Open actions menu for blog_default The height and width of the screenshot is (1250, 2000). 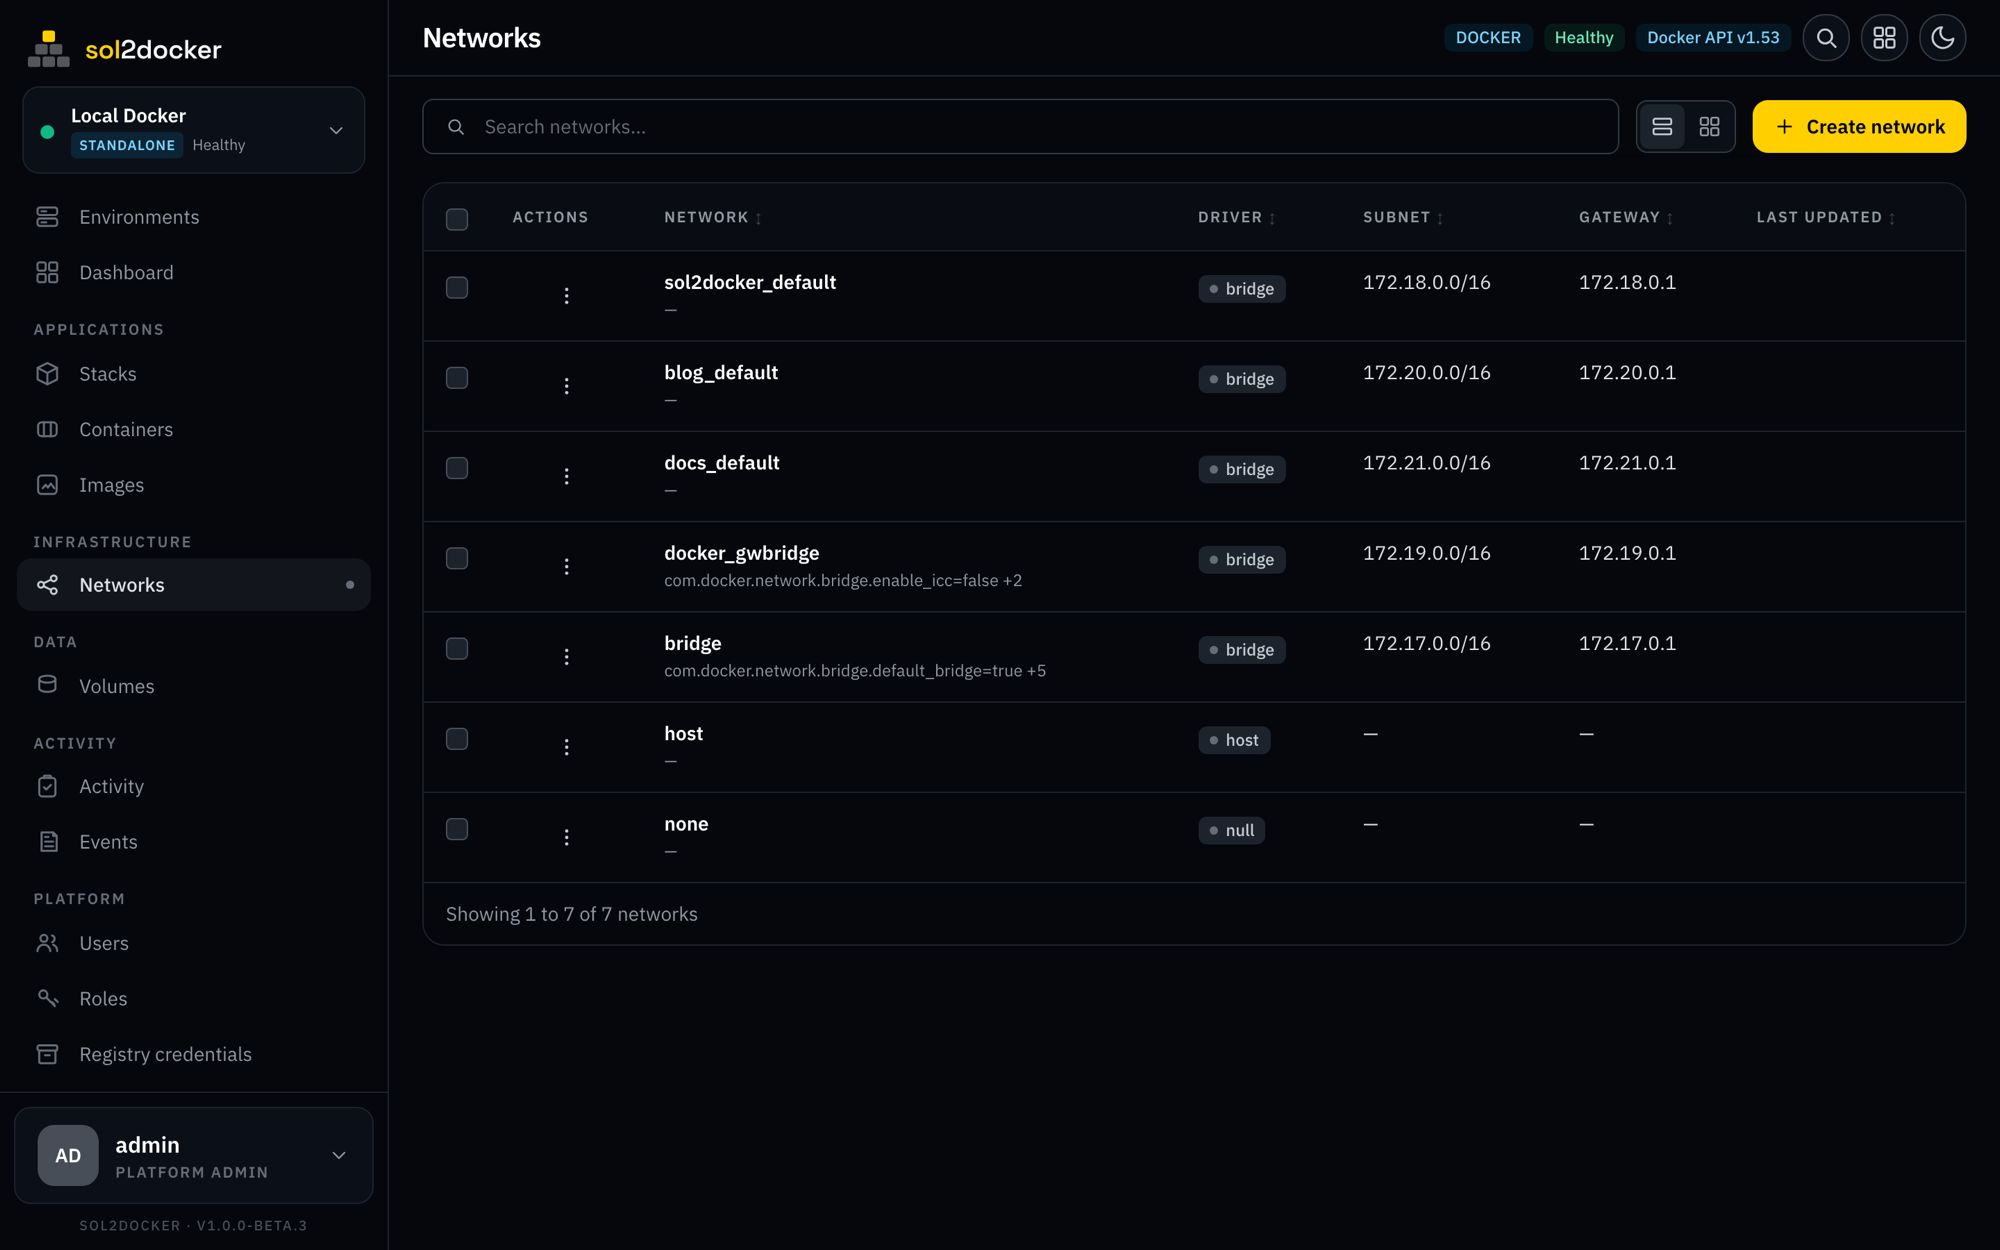tap(566, 386)
